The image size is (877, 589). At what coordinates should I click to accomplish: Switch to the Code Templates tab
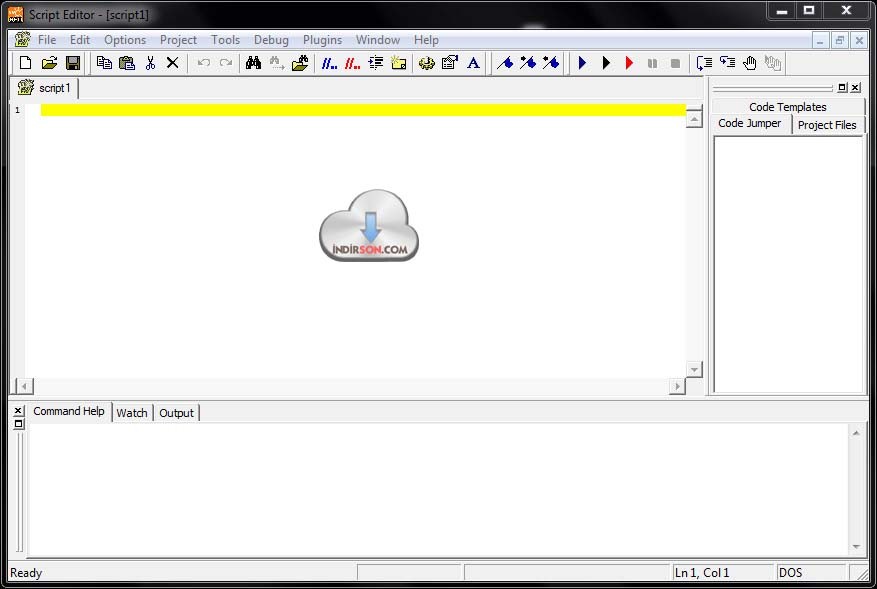pos(788,107)
